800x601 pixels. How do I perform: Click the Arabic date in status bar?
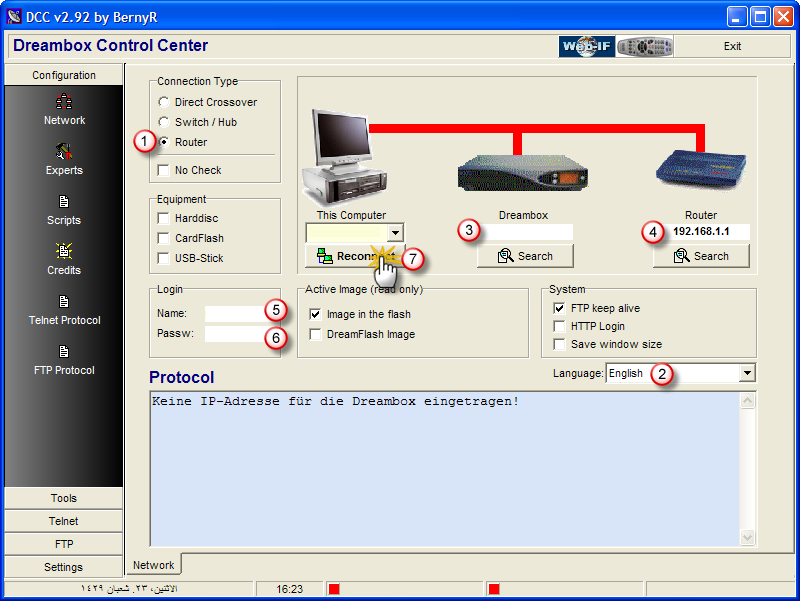click(x=129, y=589)
